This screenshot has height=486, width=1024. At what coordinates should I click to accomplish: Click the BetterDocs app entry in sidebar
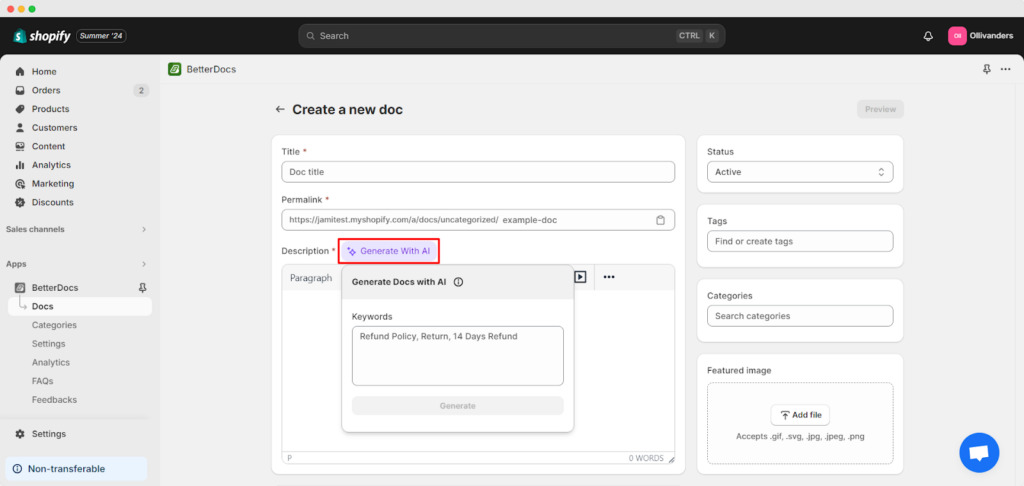[x=55, y=287]
